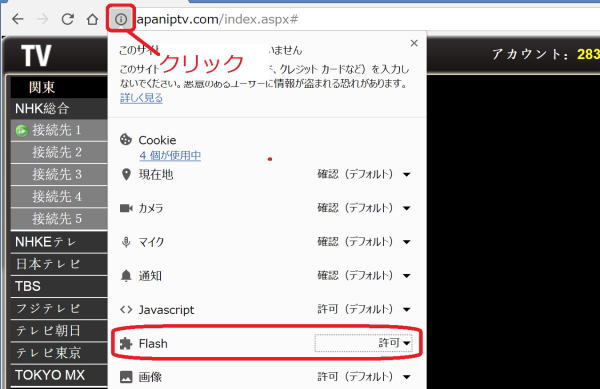Select 接続先 3 connection entry
This screenshot has width=600, height=389.
pyautogui.click(x=59, y=174)
